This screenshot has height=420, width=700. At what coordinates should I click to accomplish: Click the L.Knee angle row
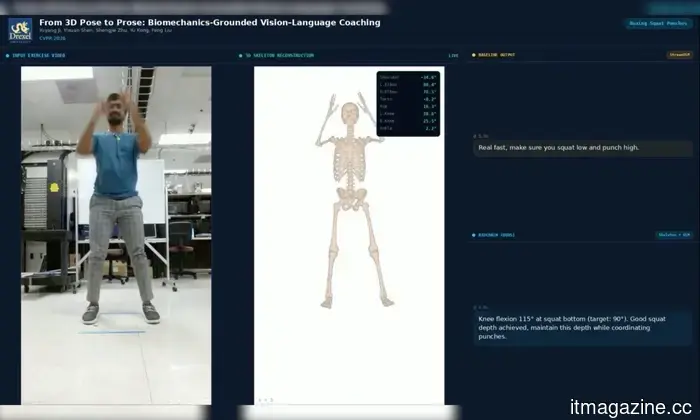[x=408, y=114]
